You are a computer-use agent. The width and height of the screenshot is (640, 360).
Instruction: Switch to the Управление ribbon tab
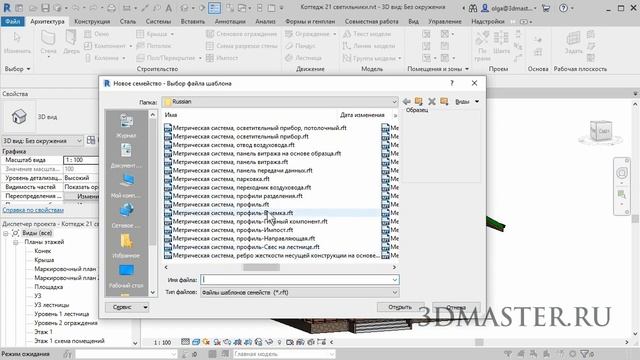coord(445,21)
